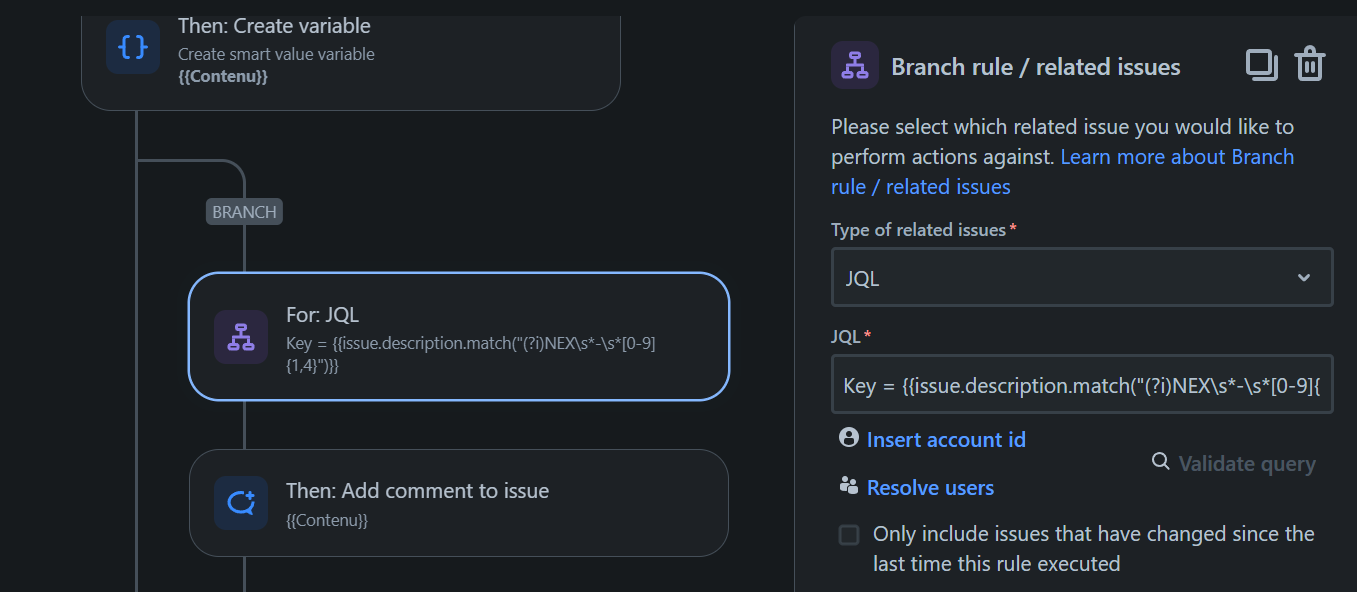1357x592 pixels.
Task: Click the Resolve users link
Action: pos(930,488)
